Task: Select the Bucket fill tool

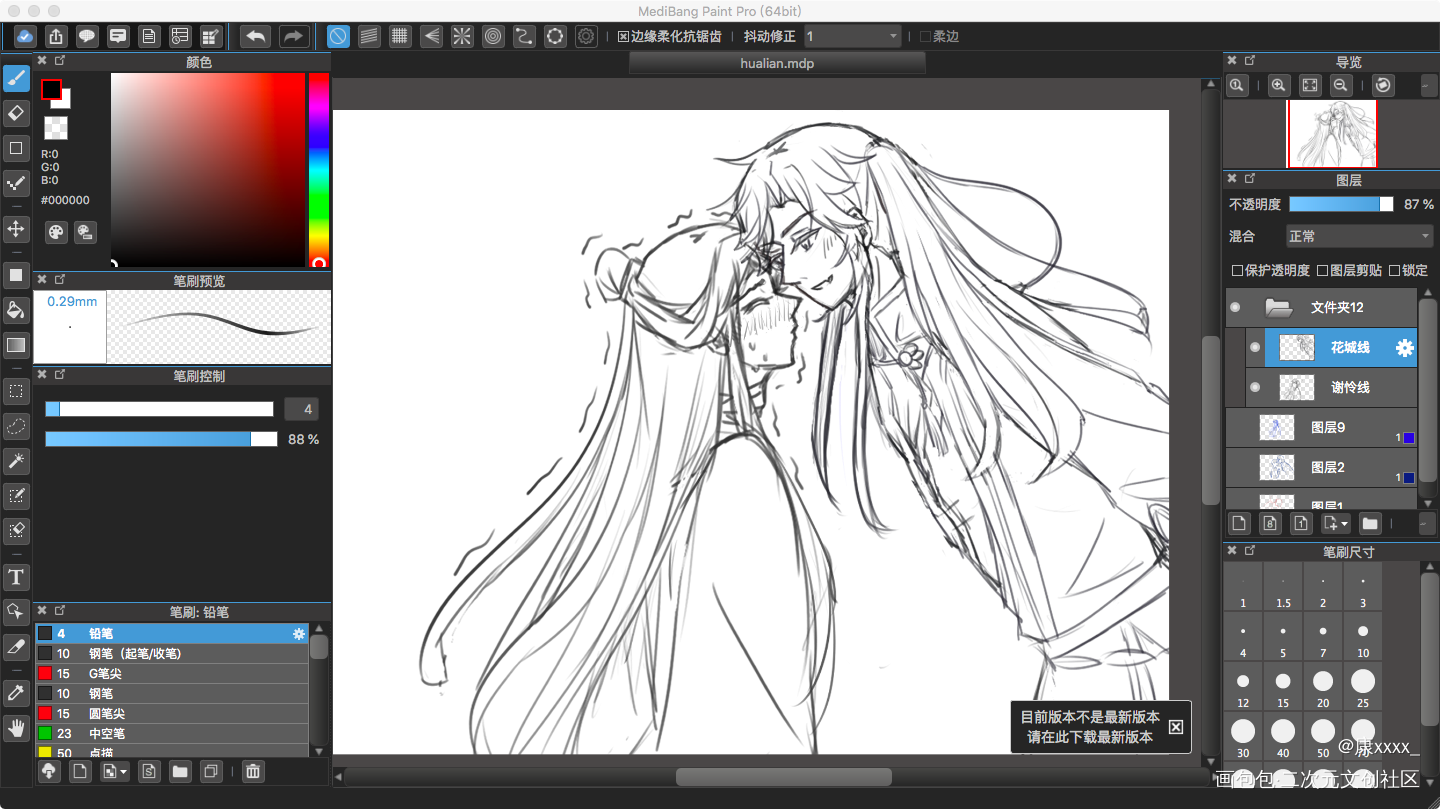Action: coord(16,309)
